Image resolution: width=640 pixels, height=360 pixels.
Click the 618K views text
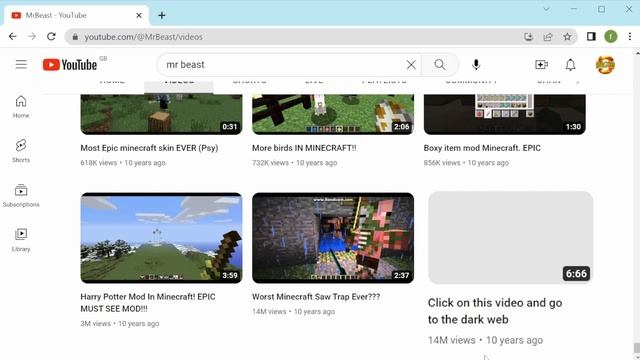[x=99, y=162]
